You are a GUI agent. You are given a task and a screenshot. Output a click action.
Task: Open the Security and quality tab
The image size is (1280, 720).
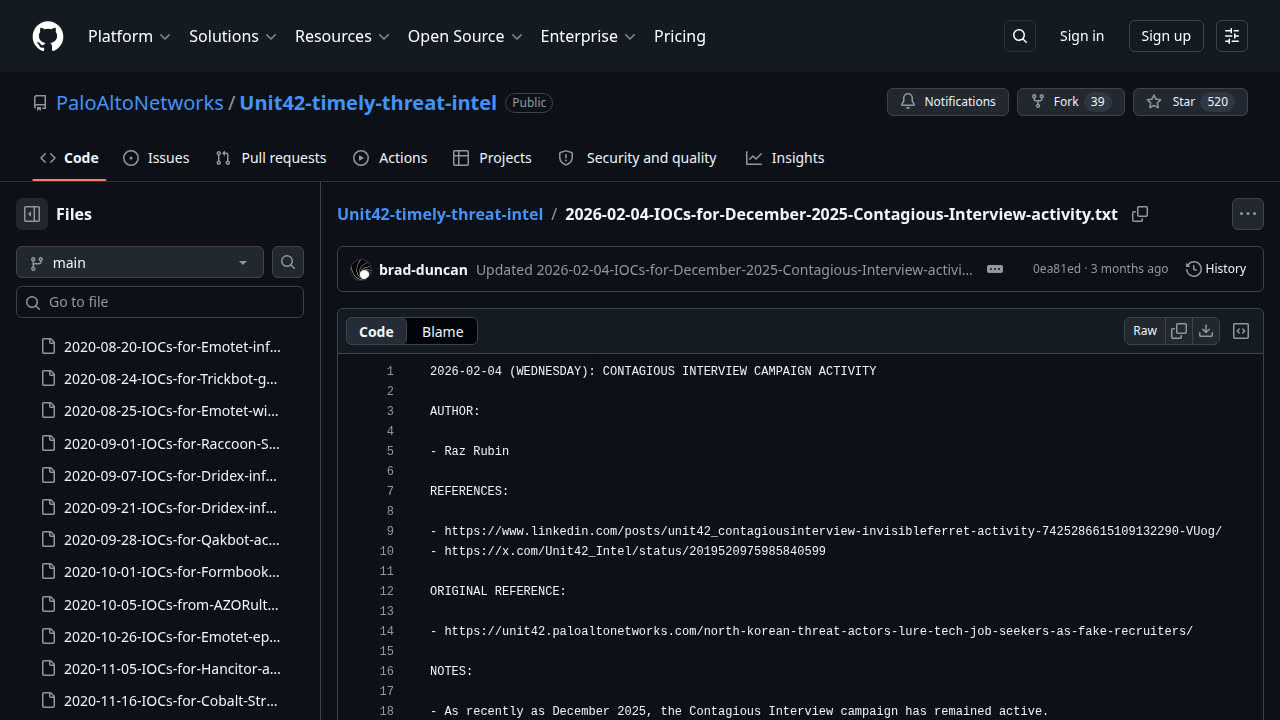point(637,158)
